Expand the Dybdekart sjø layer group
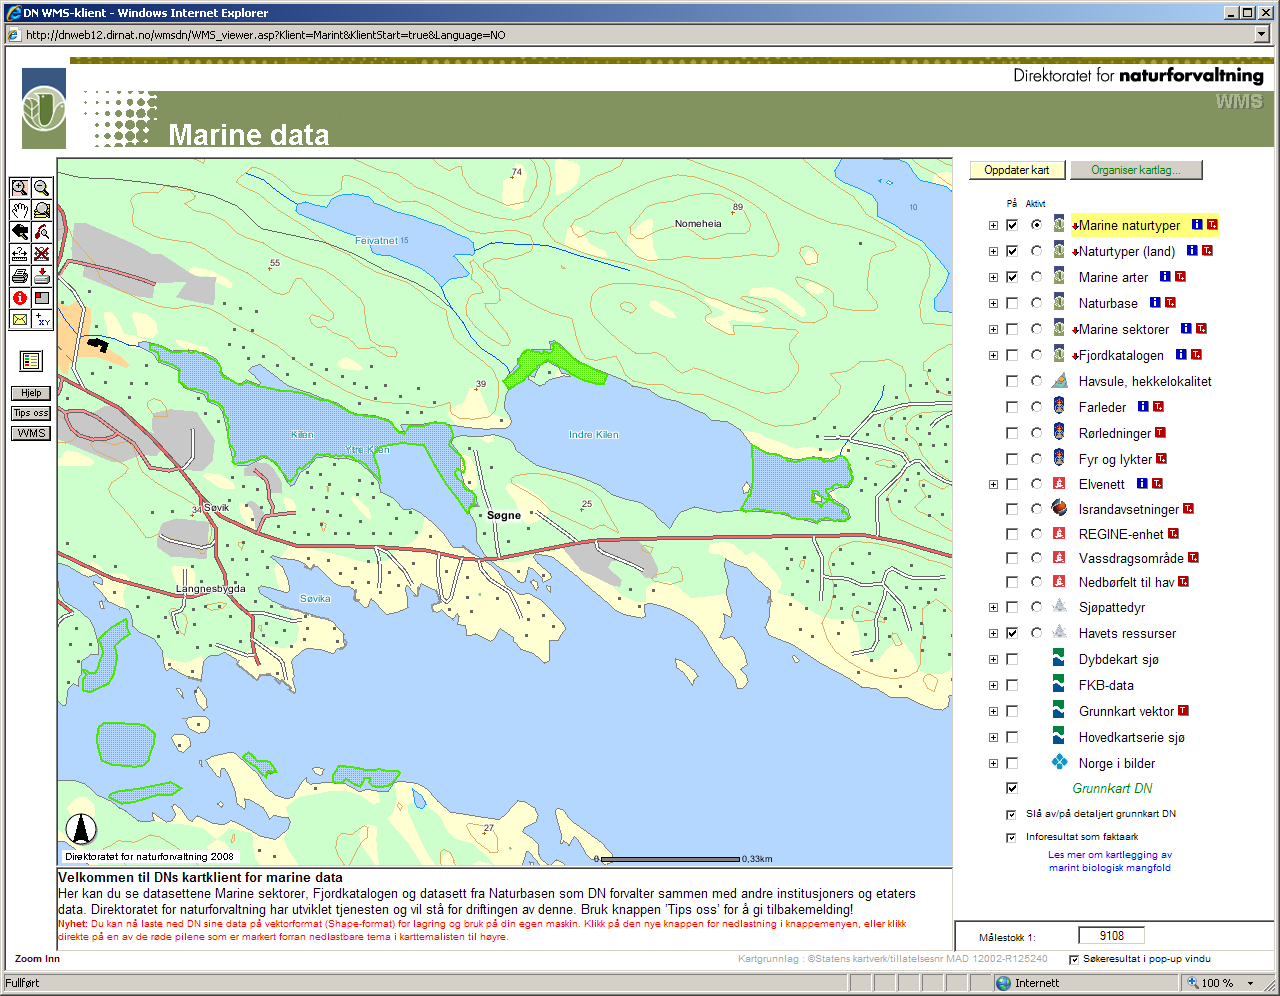The width and height of the screenshot is (1280, 996). (993, 659)
